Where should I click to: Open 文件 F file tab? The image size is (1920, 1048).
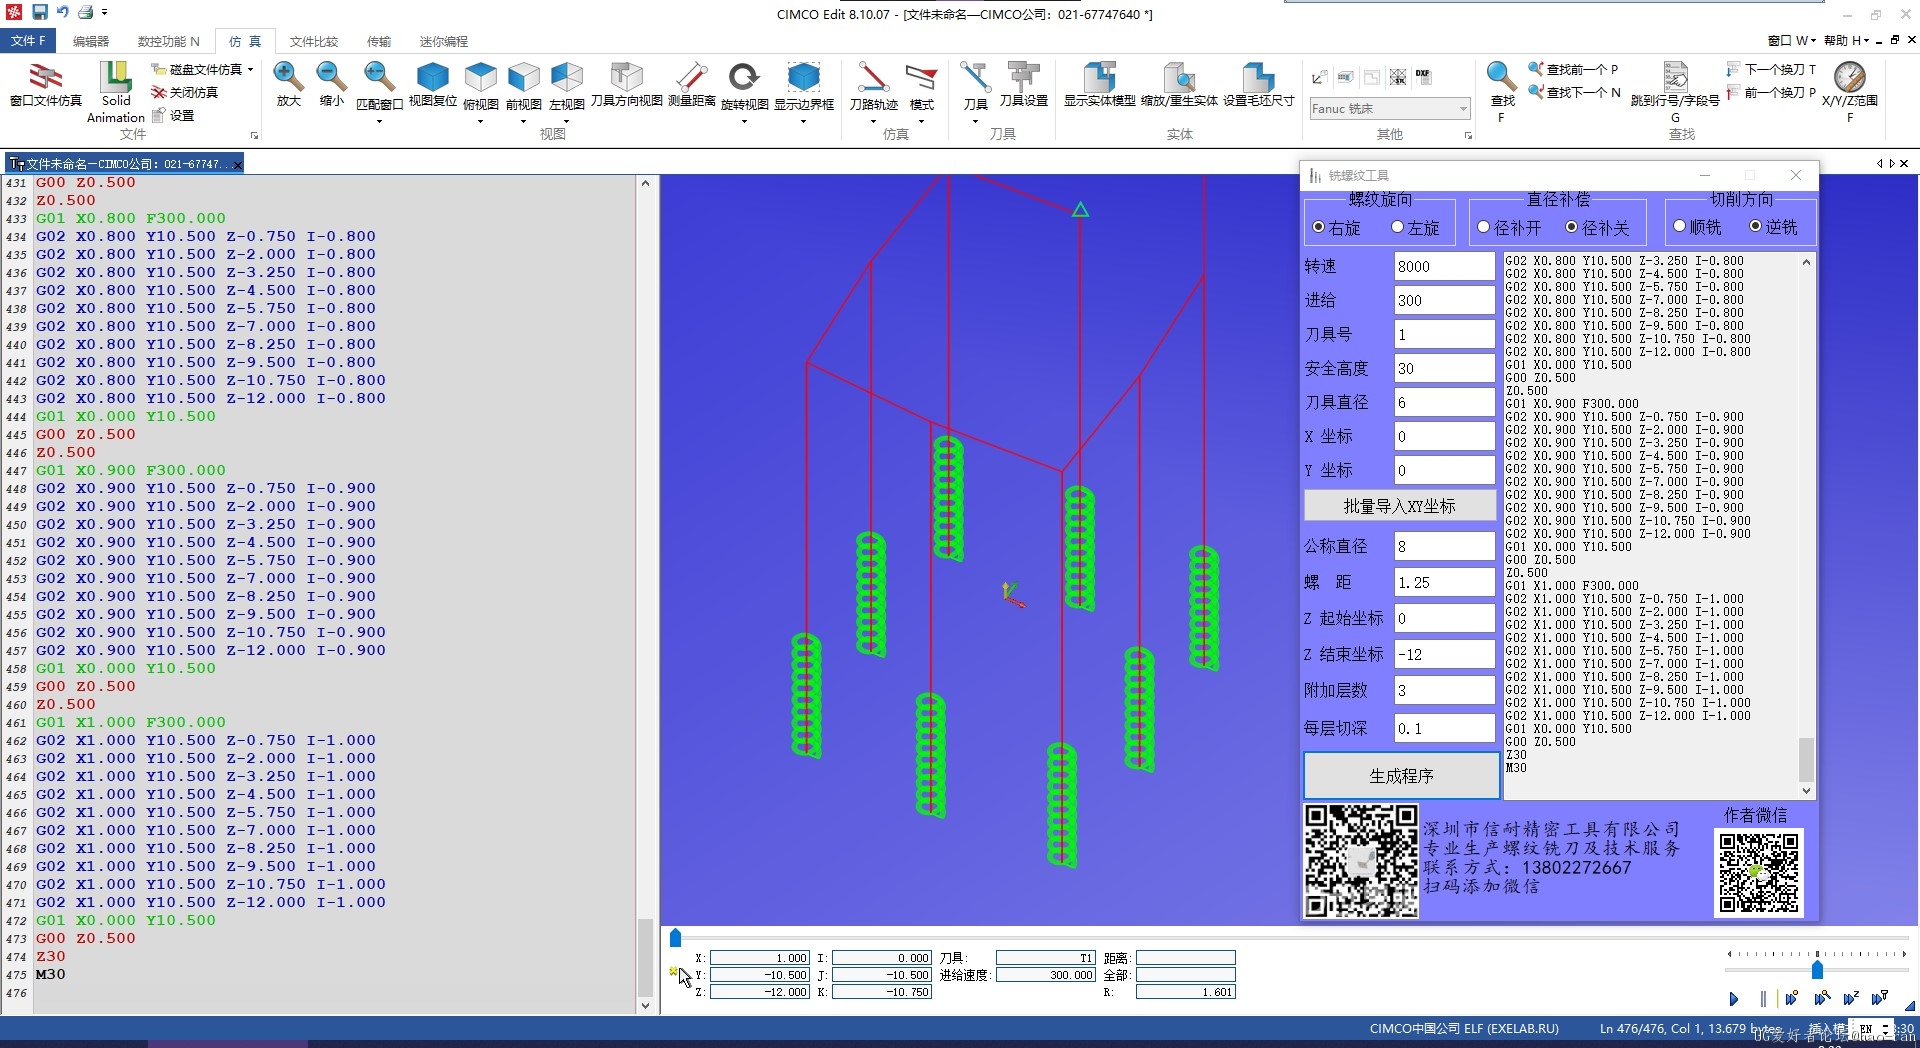pyautogui.click(x=29, y=41)
